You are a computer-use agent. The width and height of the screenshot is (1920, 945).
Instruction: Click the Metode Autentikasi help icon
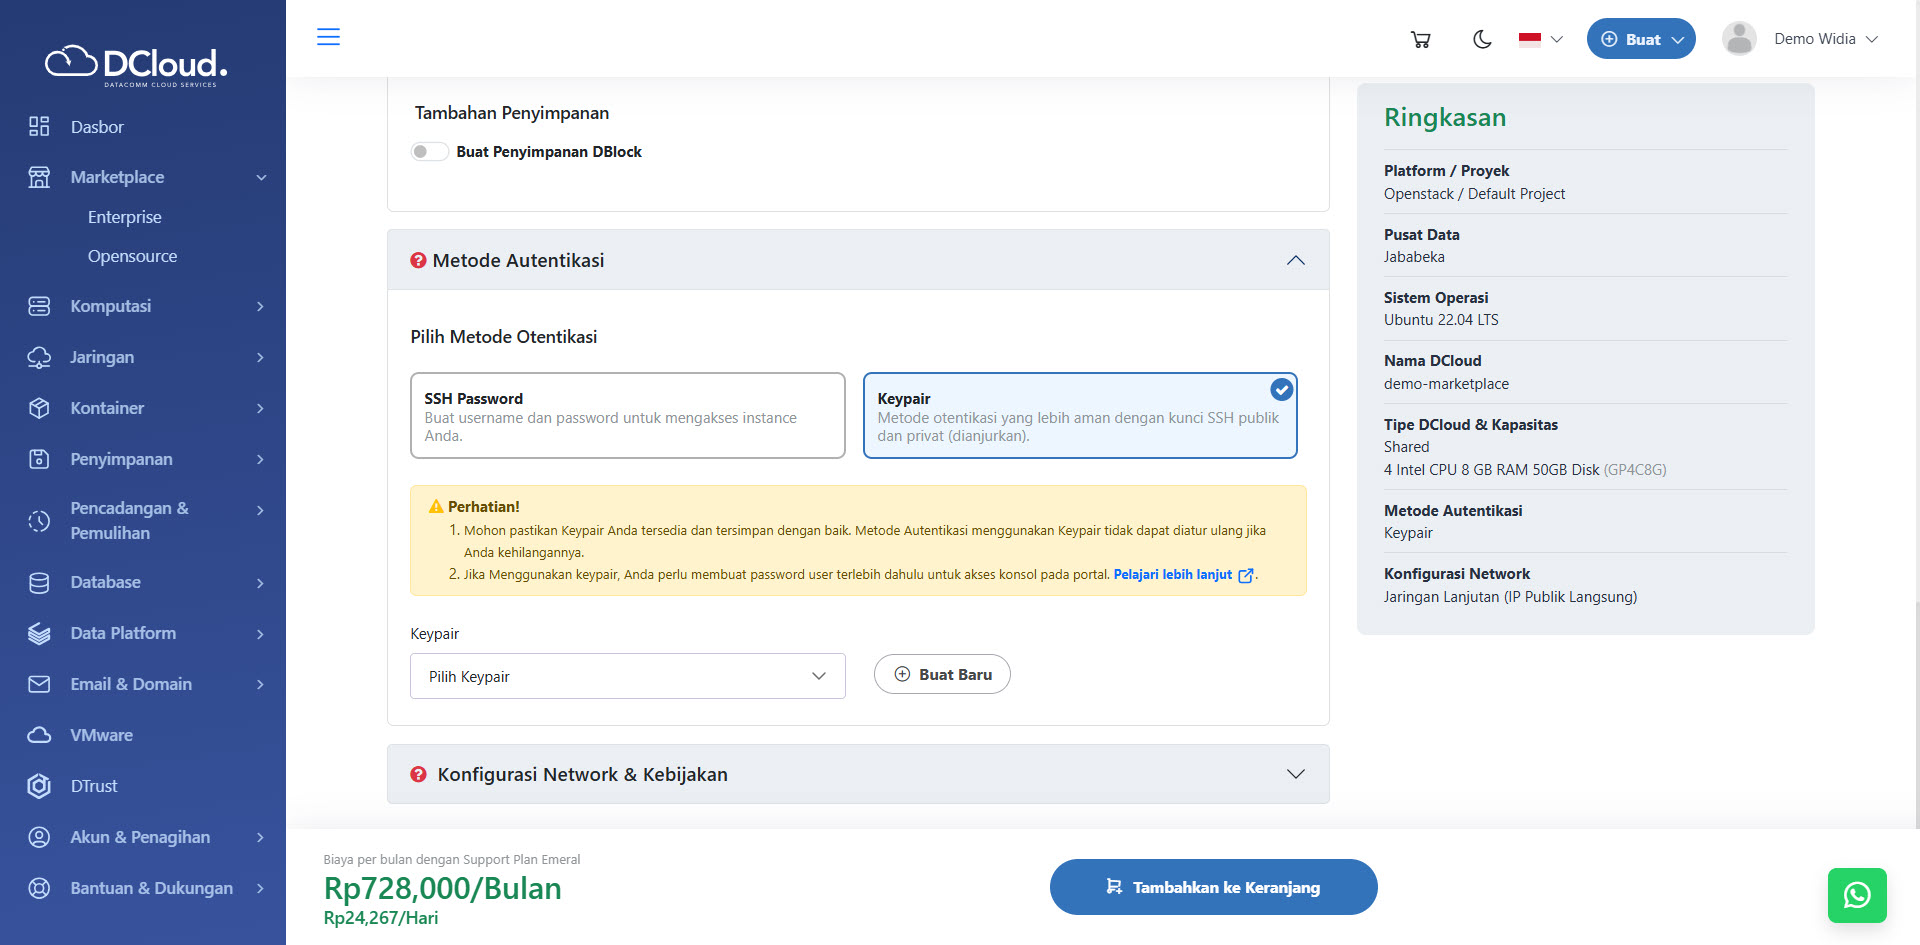pyautogui.click(x=418, y=260)
